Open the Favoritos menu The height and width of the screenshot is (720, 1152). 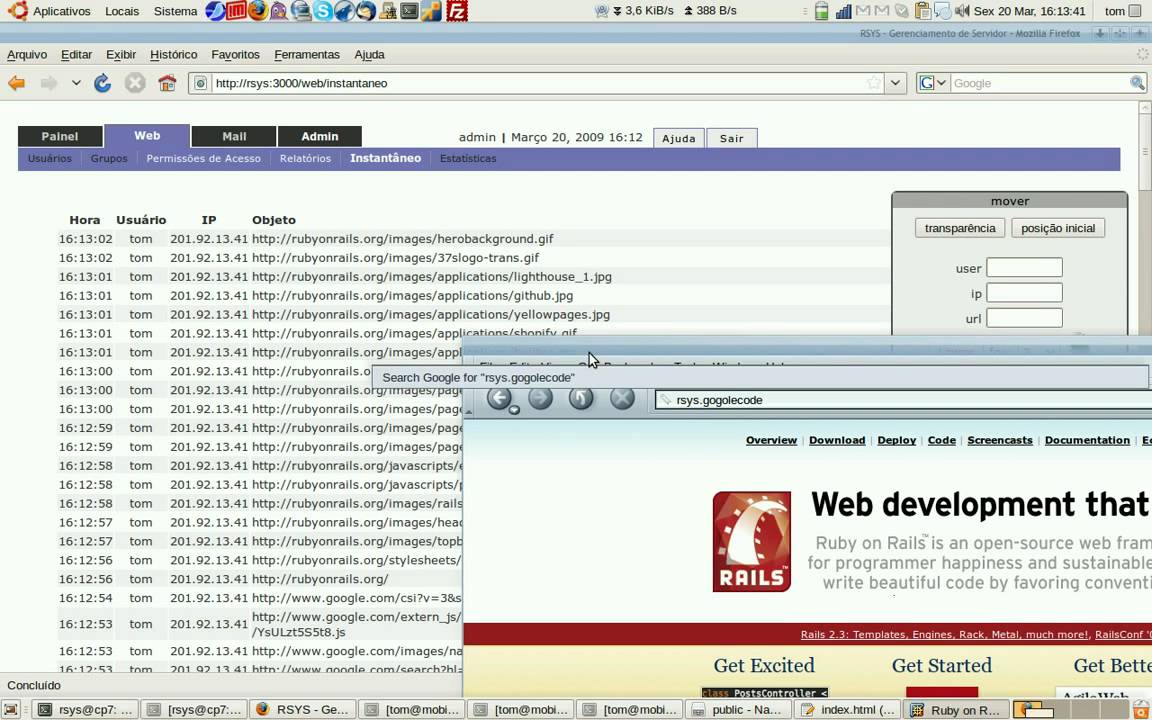pos(235,55)
